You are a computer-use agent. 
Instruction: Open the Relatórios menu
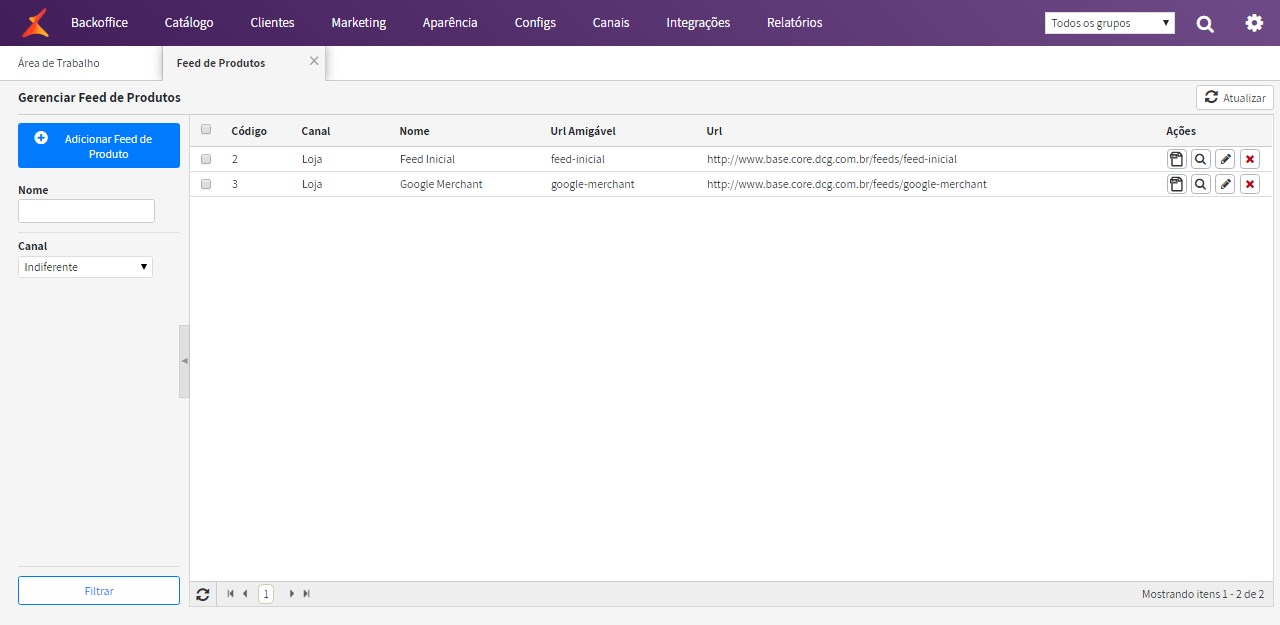coord(795,23)
